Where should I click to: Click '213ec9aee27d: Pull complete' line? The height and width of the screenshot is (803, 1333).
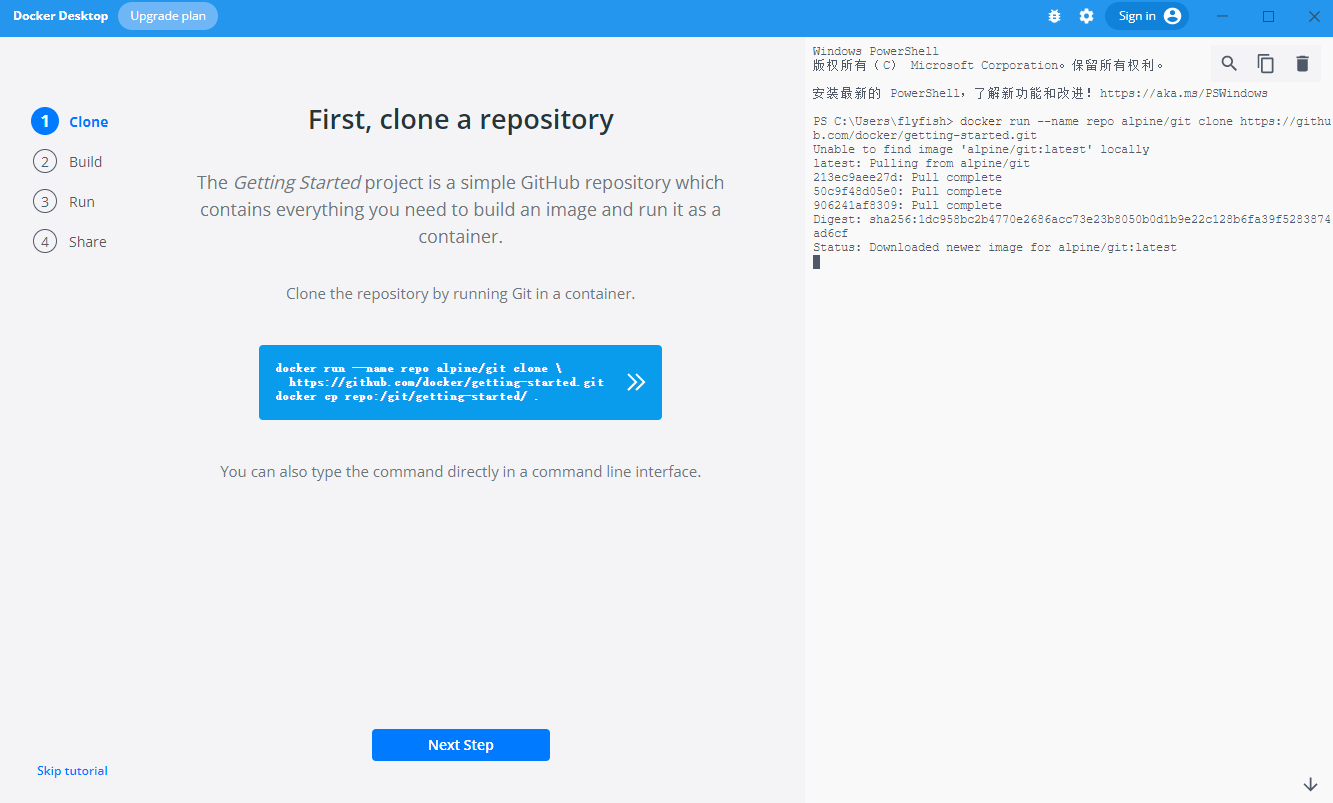pos(907,177)
